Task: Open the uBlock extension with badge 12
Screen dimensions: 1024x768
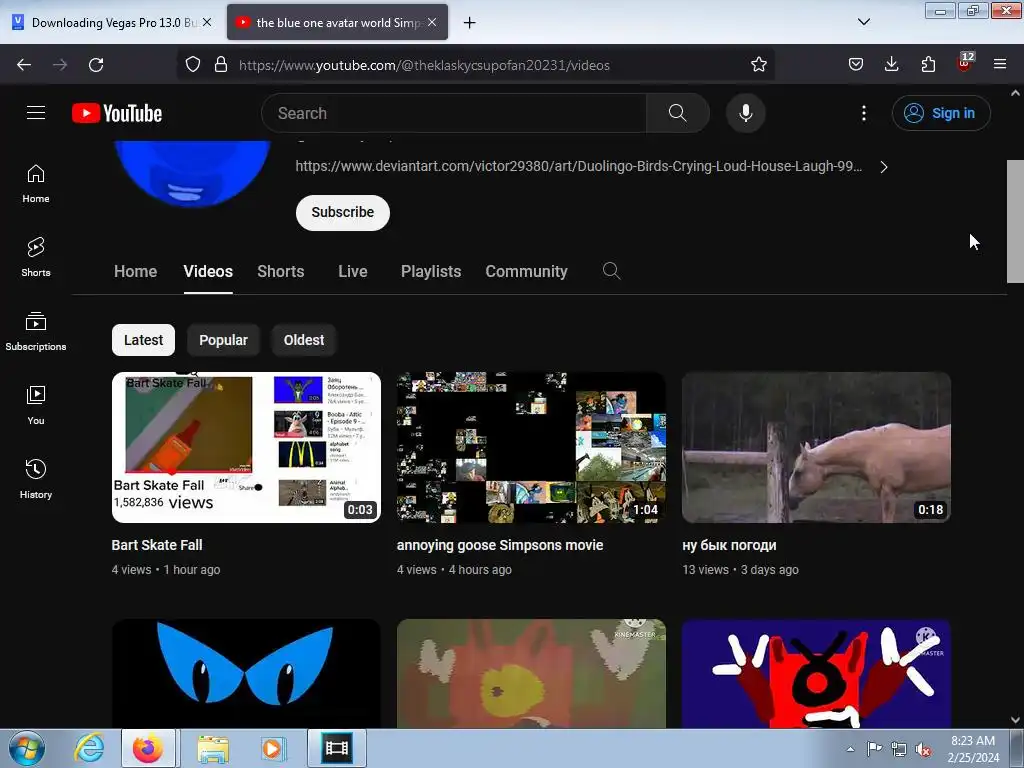Action: (x=965, y=63)
